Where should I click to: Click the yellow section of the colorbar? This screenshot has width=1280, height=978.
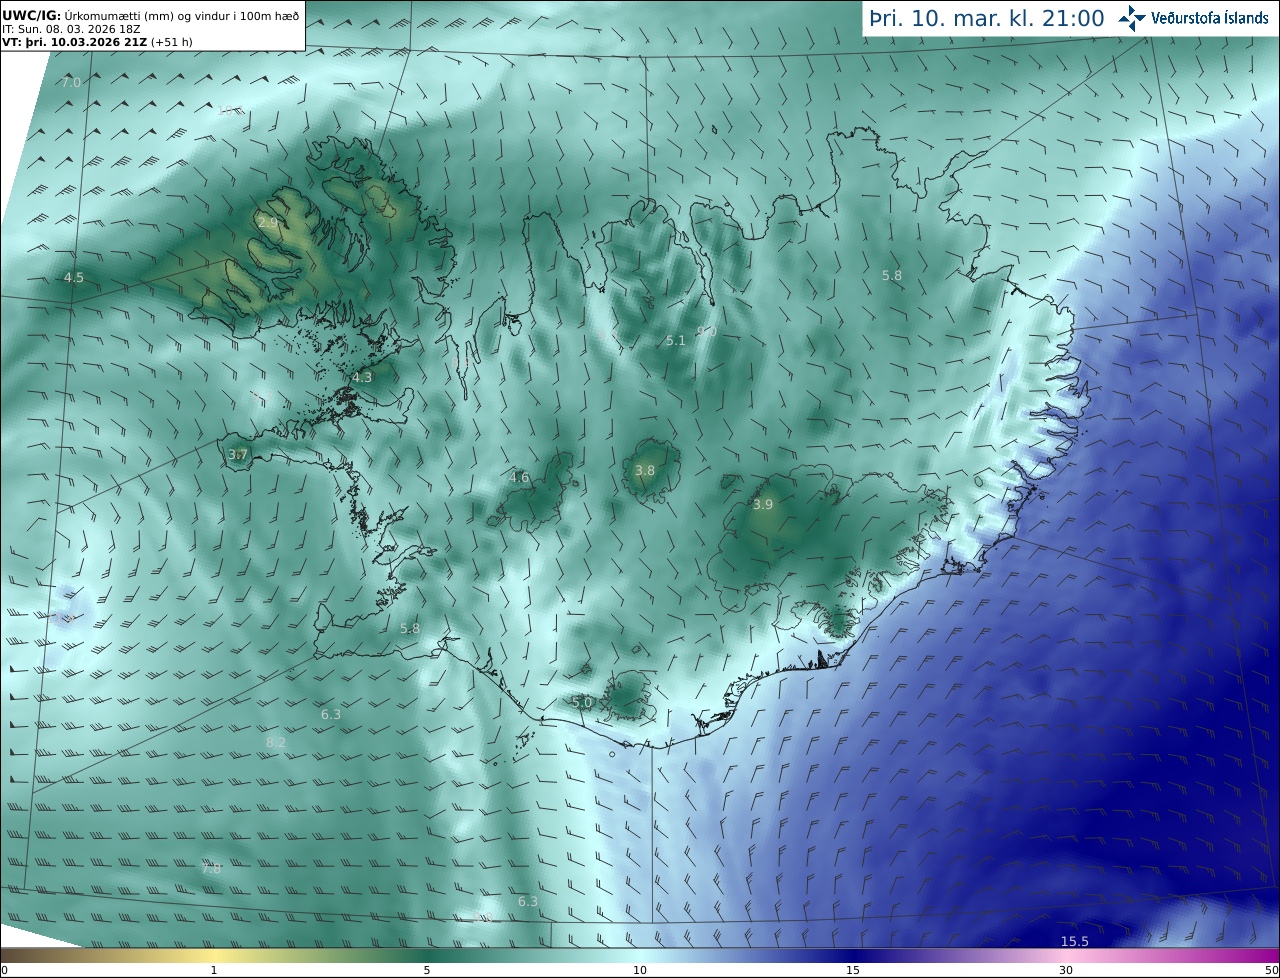click(x=214, y=955)
